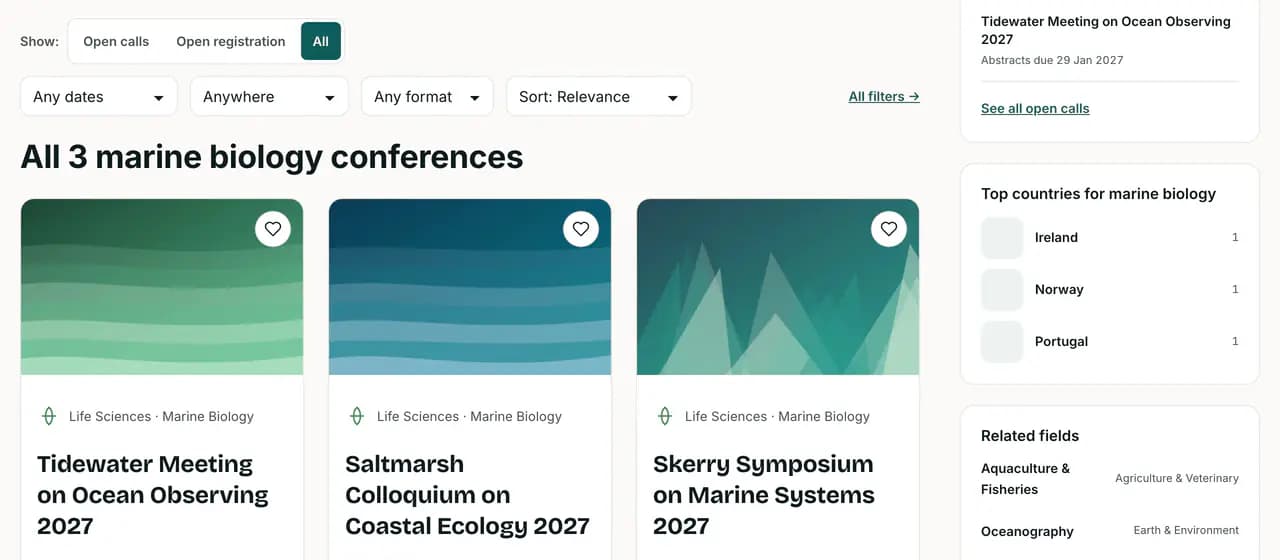Click Life Sciences · Marine Biology on Saltmarsh card
Screen dimensions: 1280x560
tap(469, 416)
